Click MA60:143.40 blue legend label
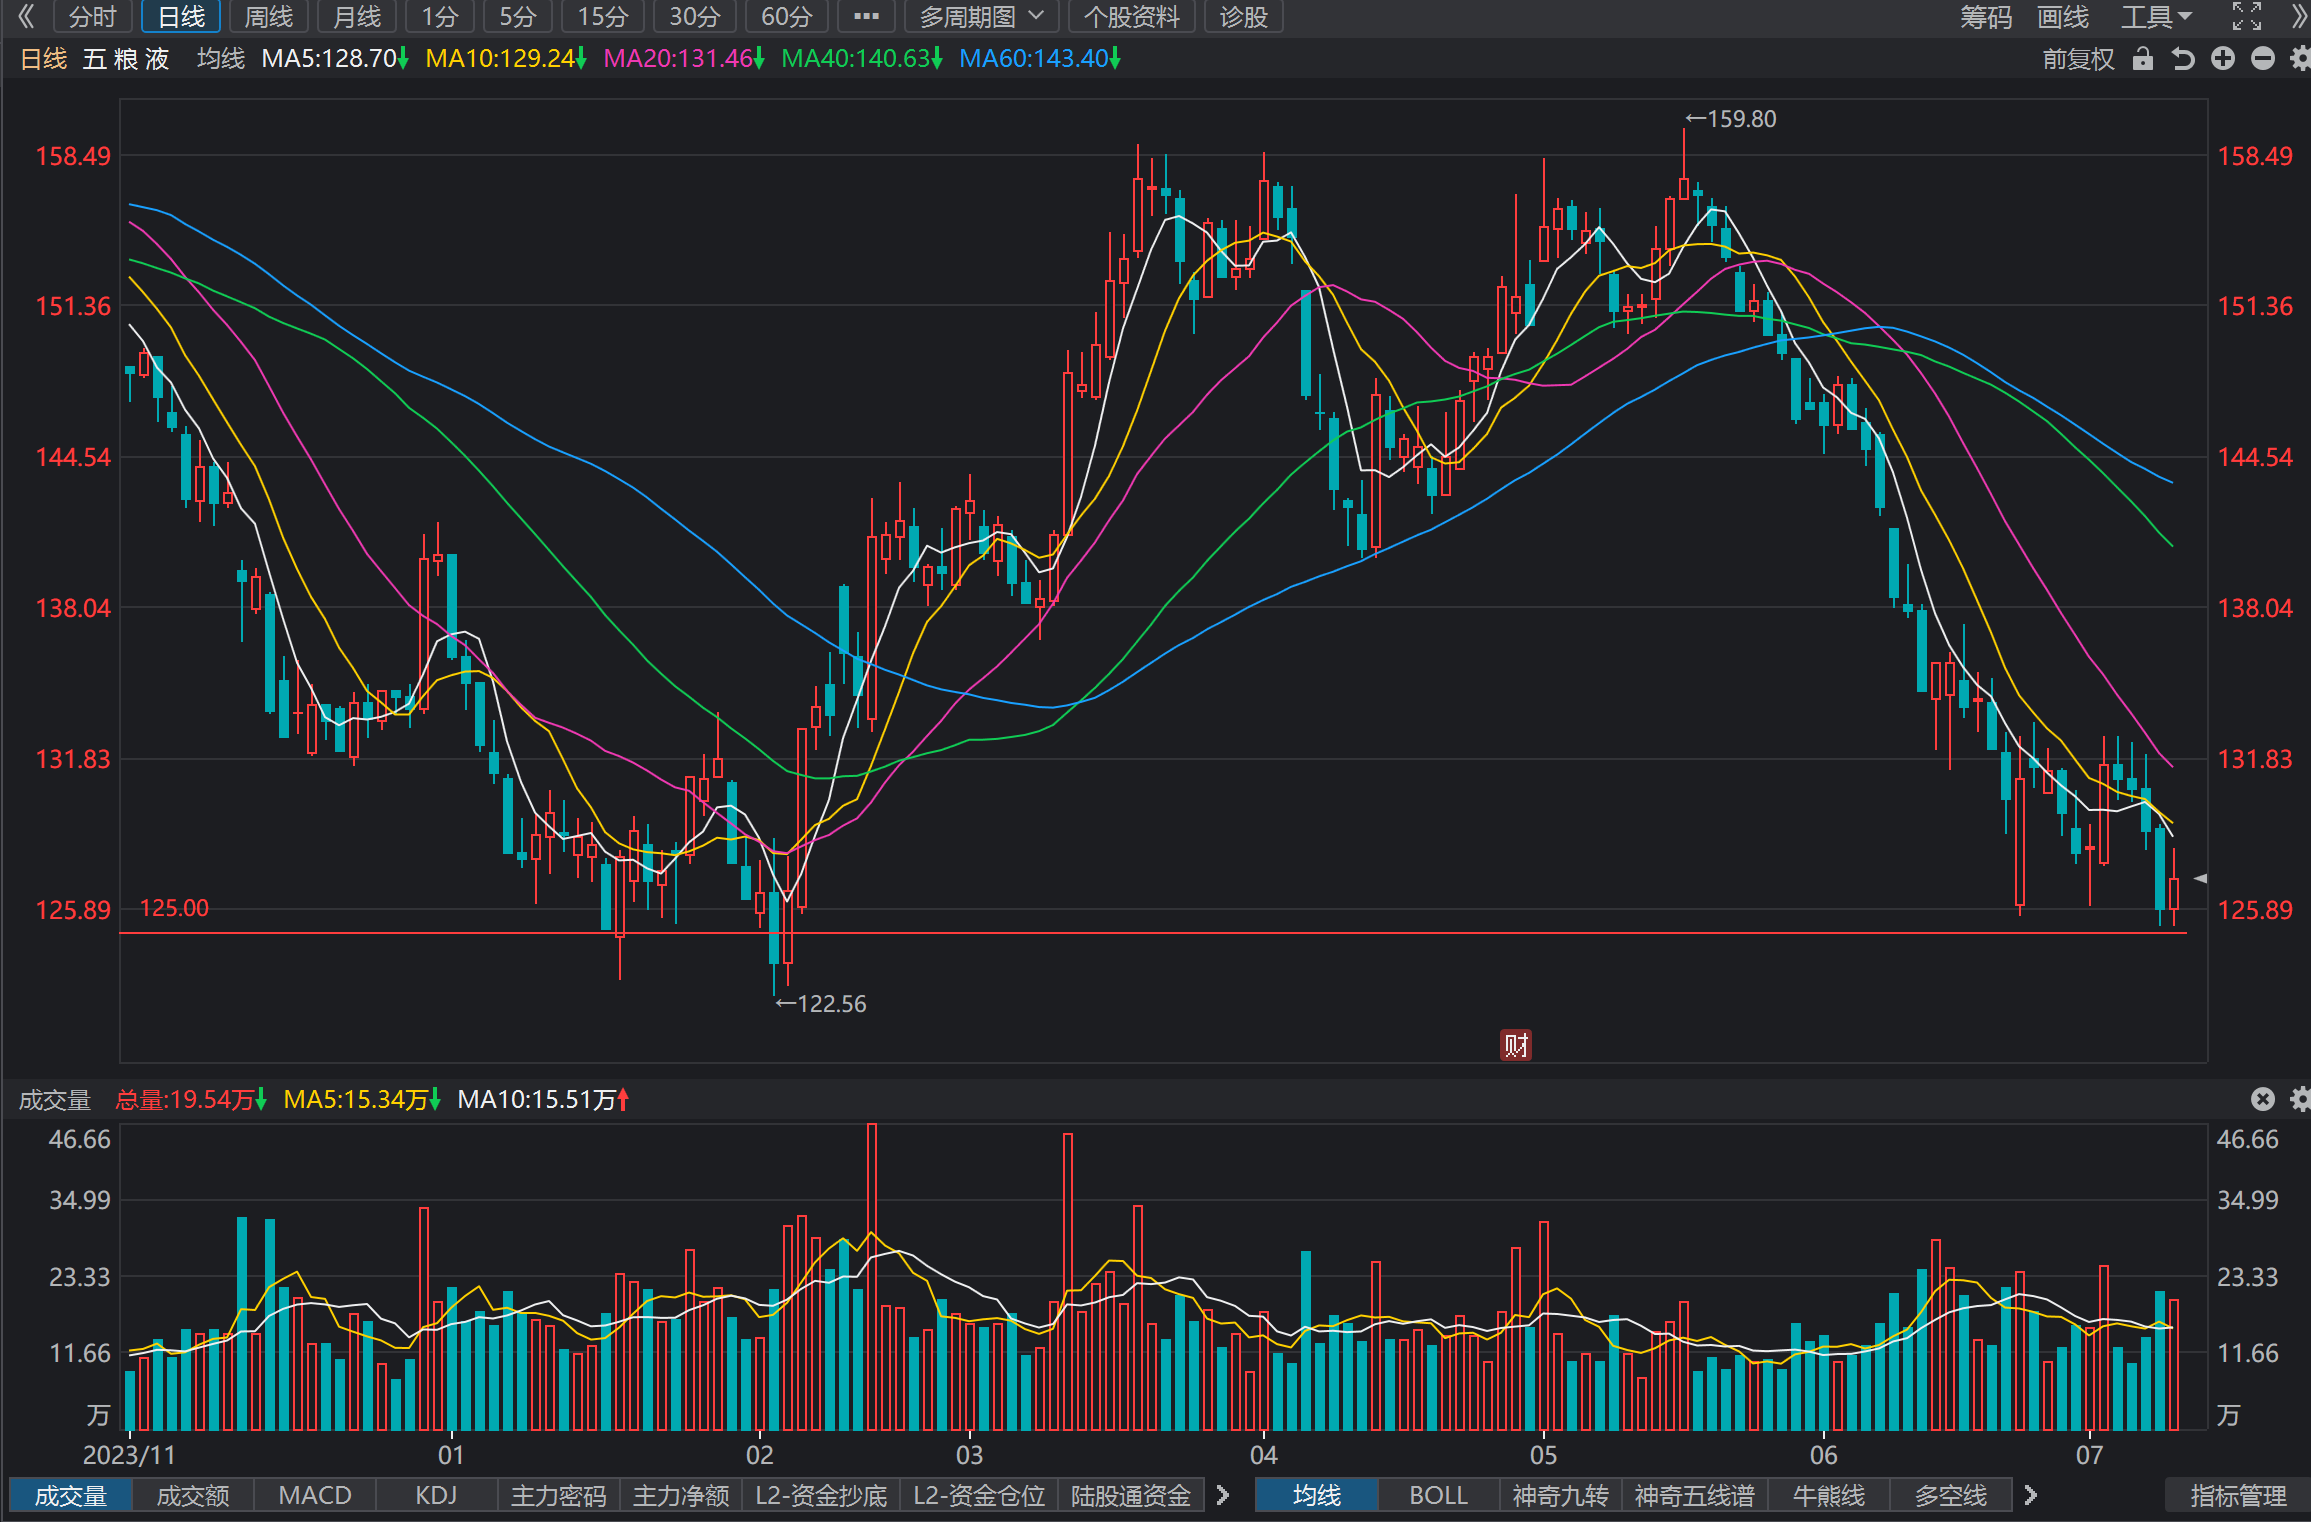Image resolution: width=2311 pixels, height=1522 pixels. (x=1040, y=59)
